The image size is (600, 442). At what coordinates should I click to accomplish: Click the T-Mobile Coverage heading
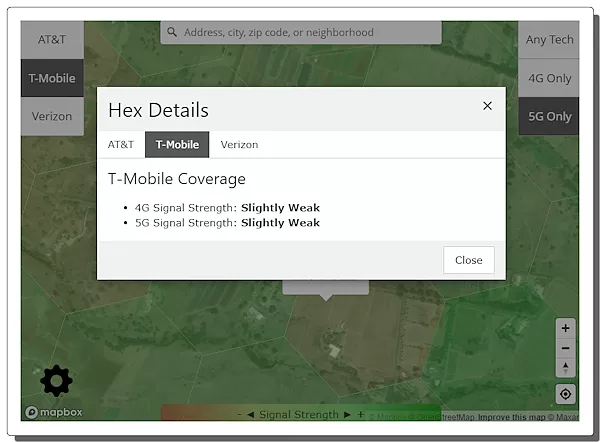[177, 179]
